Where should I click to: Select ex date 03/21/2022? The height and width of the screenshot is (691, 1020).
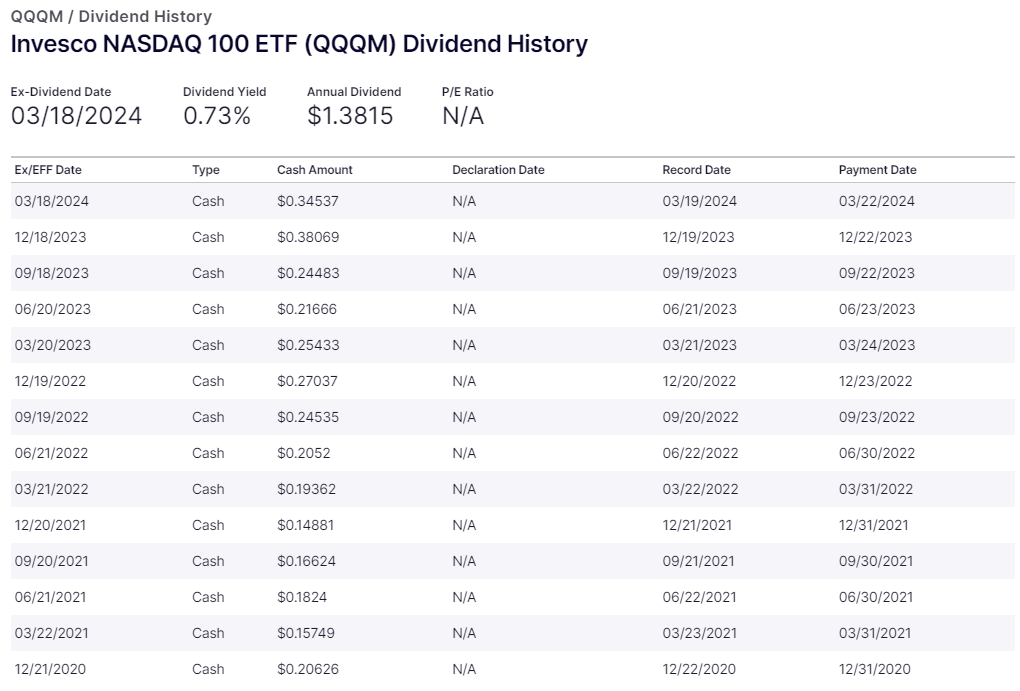coord(51,489)
